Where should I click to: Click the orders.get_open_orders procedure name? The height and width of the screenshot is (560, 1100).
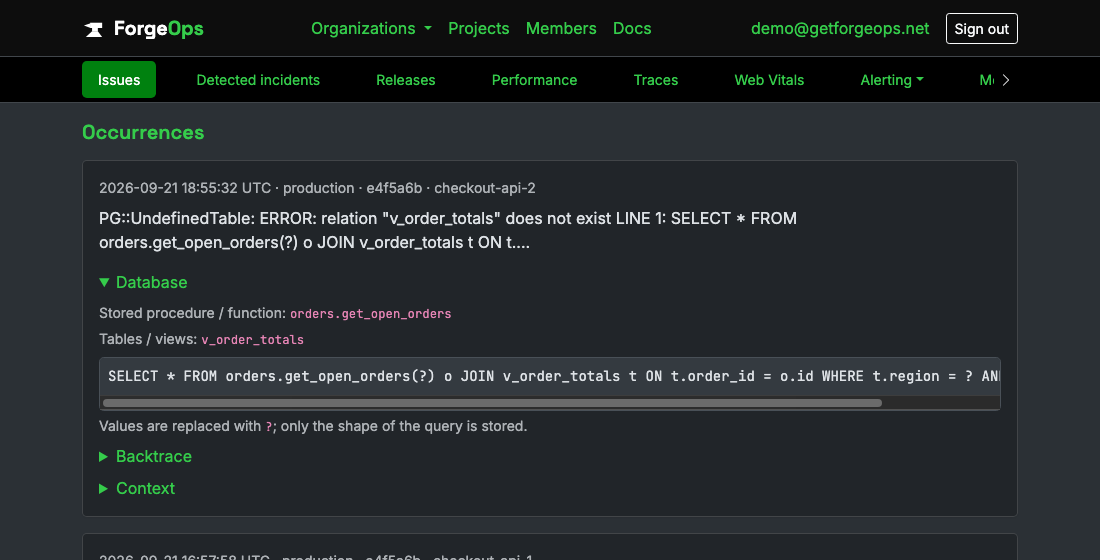tap(370, 314)
